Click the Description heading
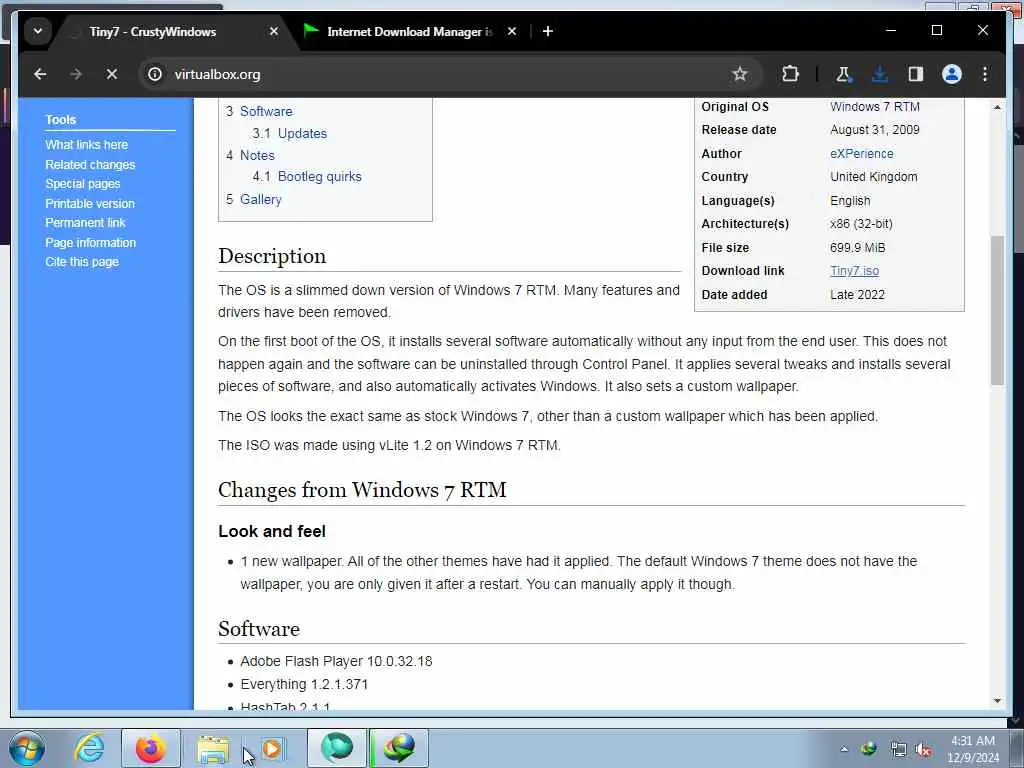This screenshot has width=1024, height=768. 272,256
